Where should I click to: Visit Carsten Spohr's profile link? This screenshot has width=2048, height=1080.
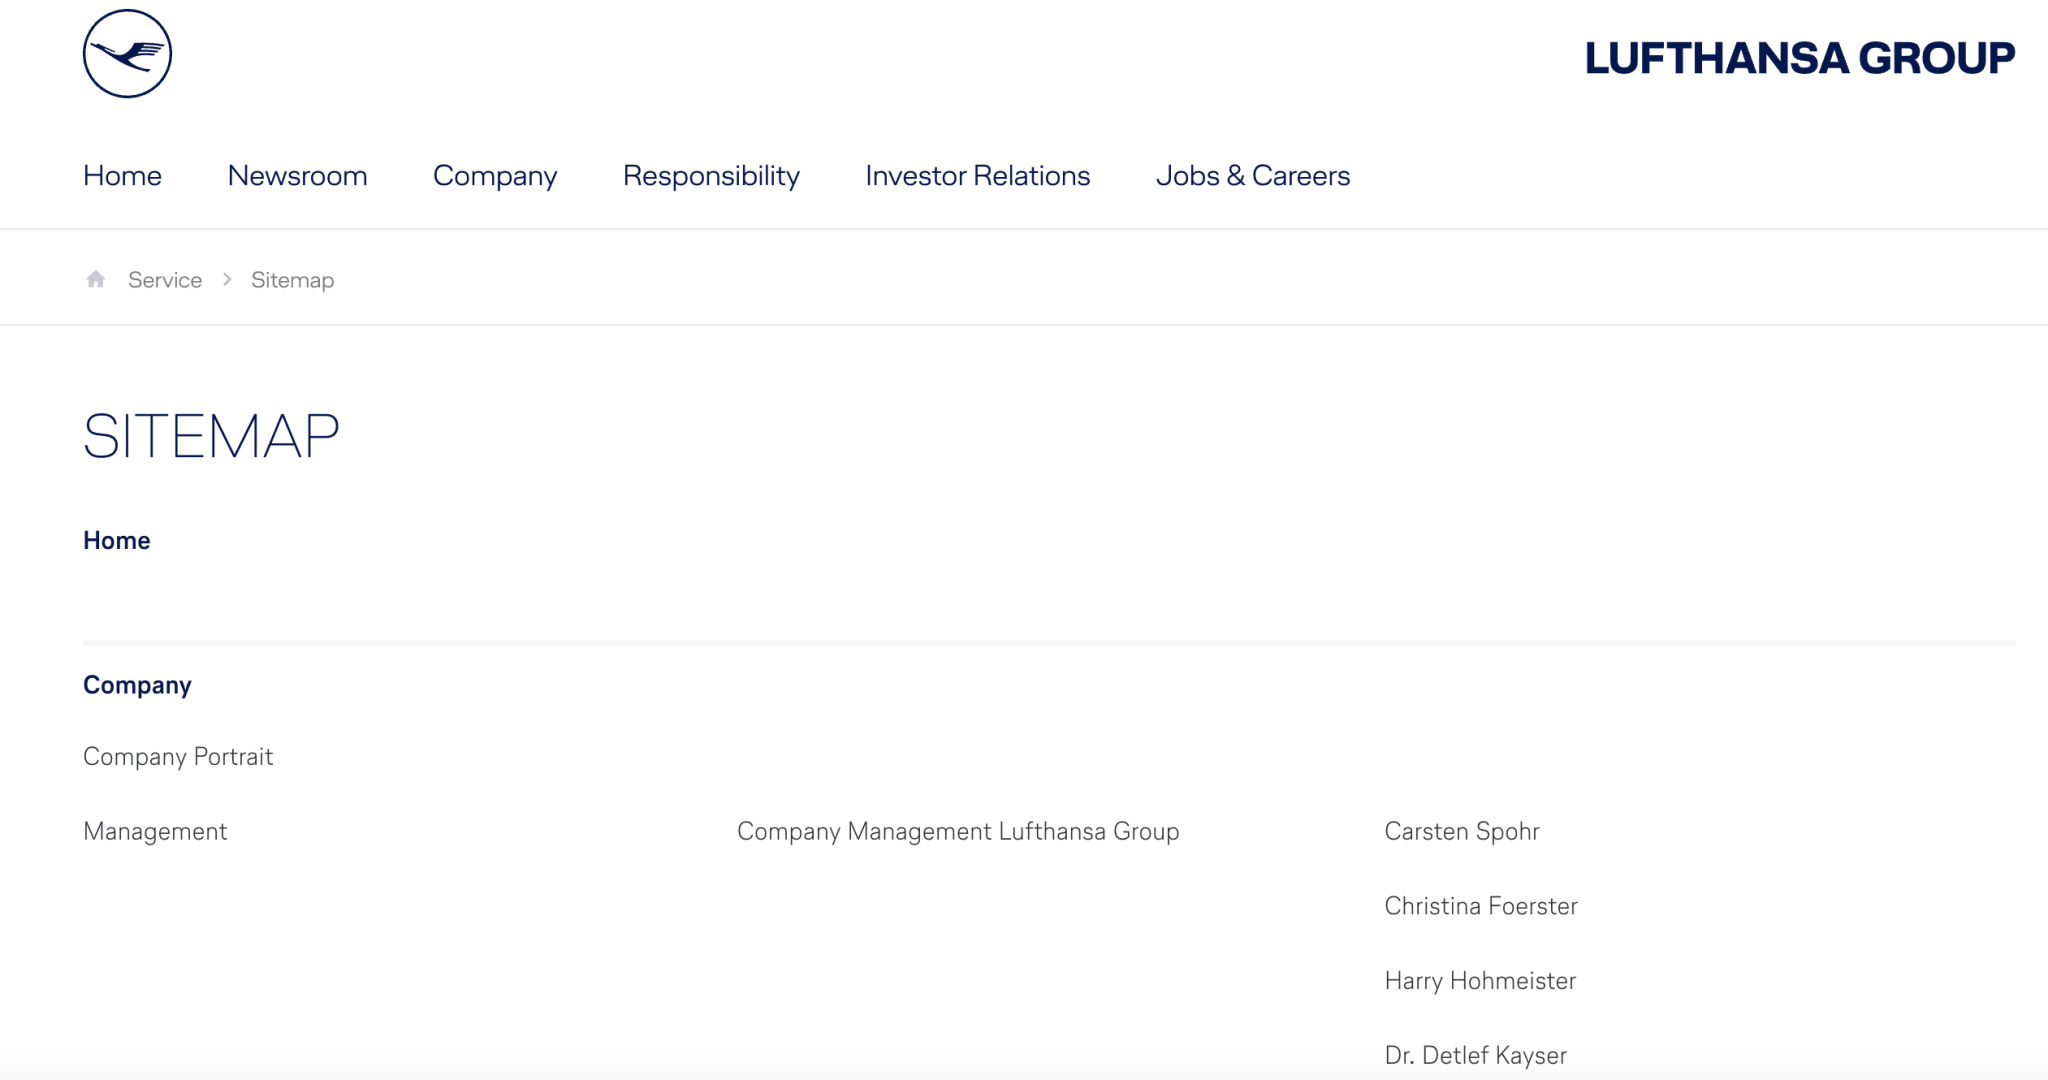click(x=1461, y=832)
